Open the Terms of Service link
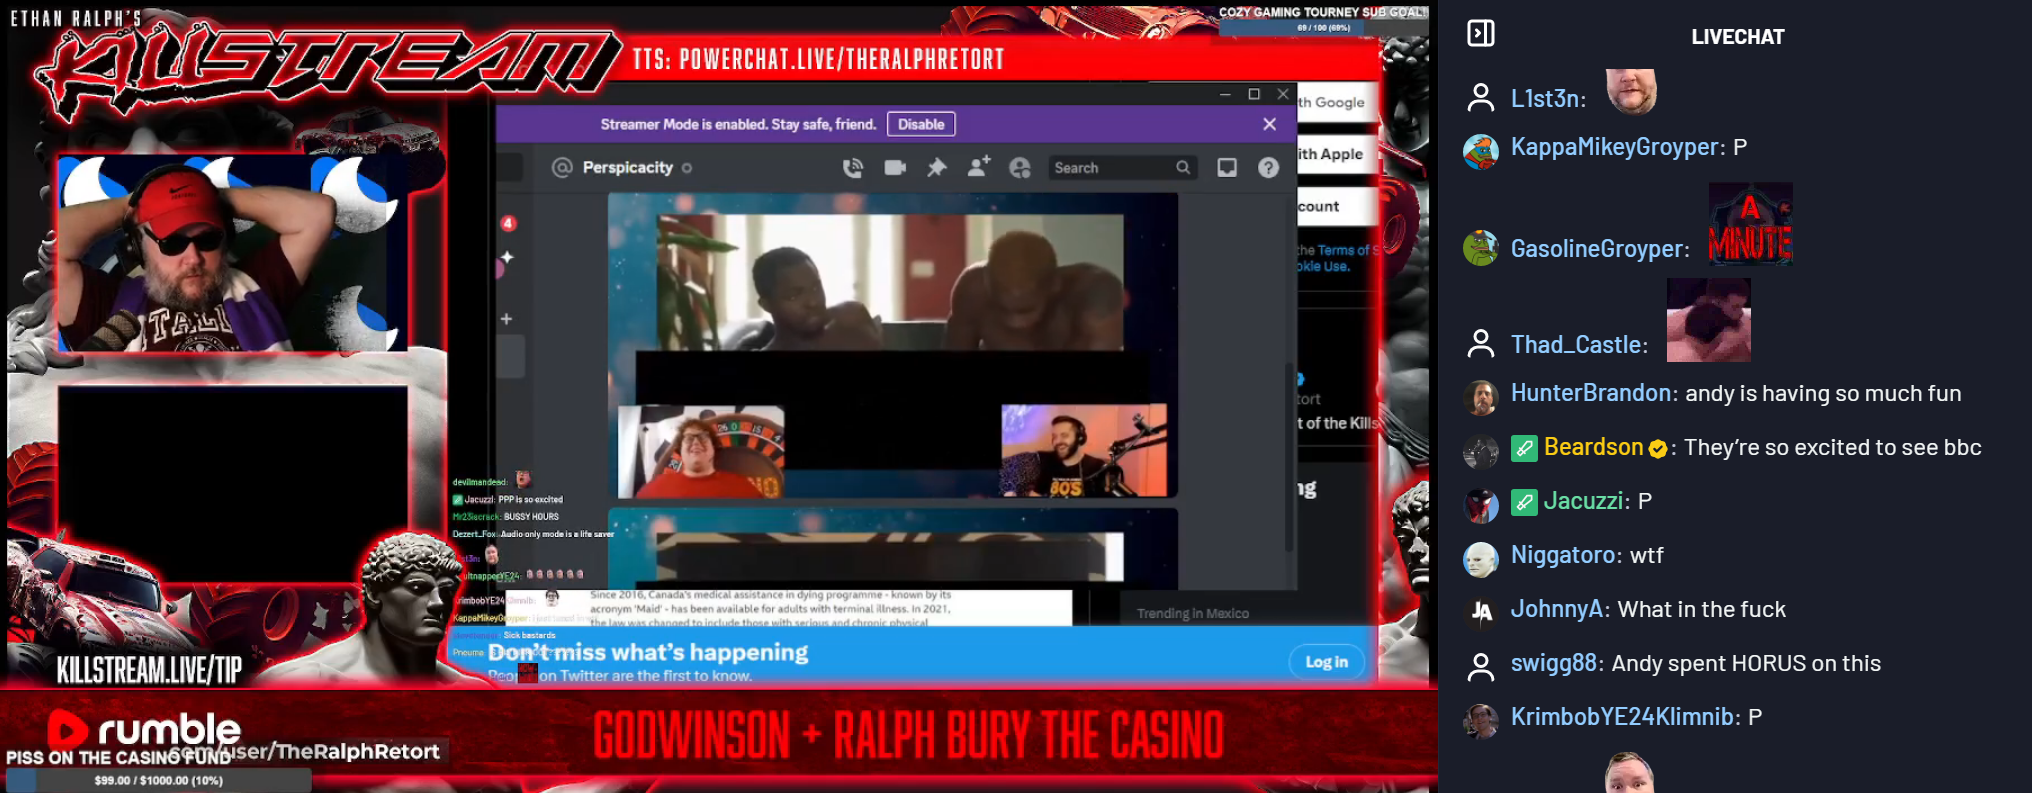 click(x=1349, y=250)
